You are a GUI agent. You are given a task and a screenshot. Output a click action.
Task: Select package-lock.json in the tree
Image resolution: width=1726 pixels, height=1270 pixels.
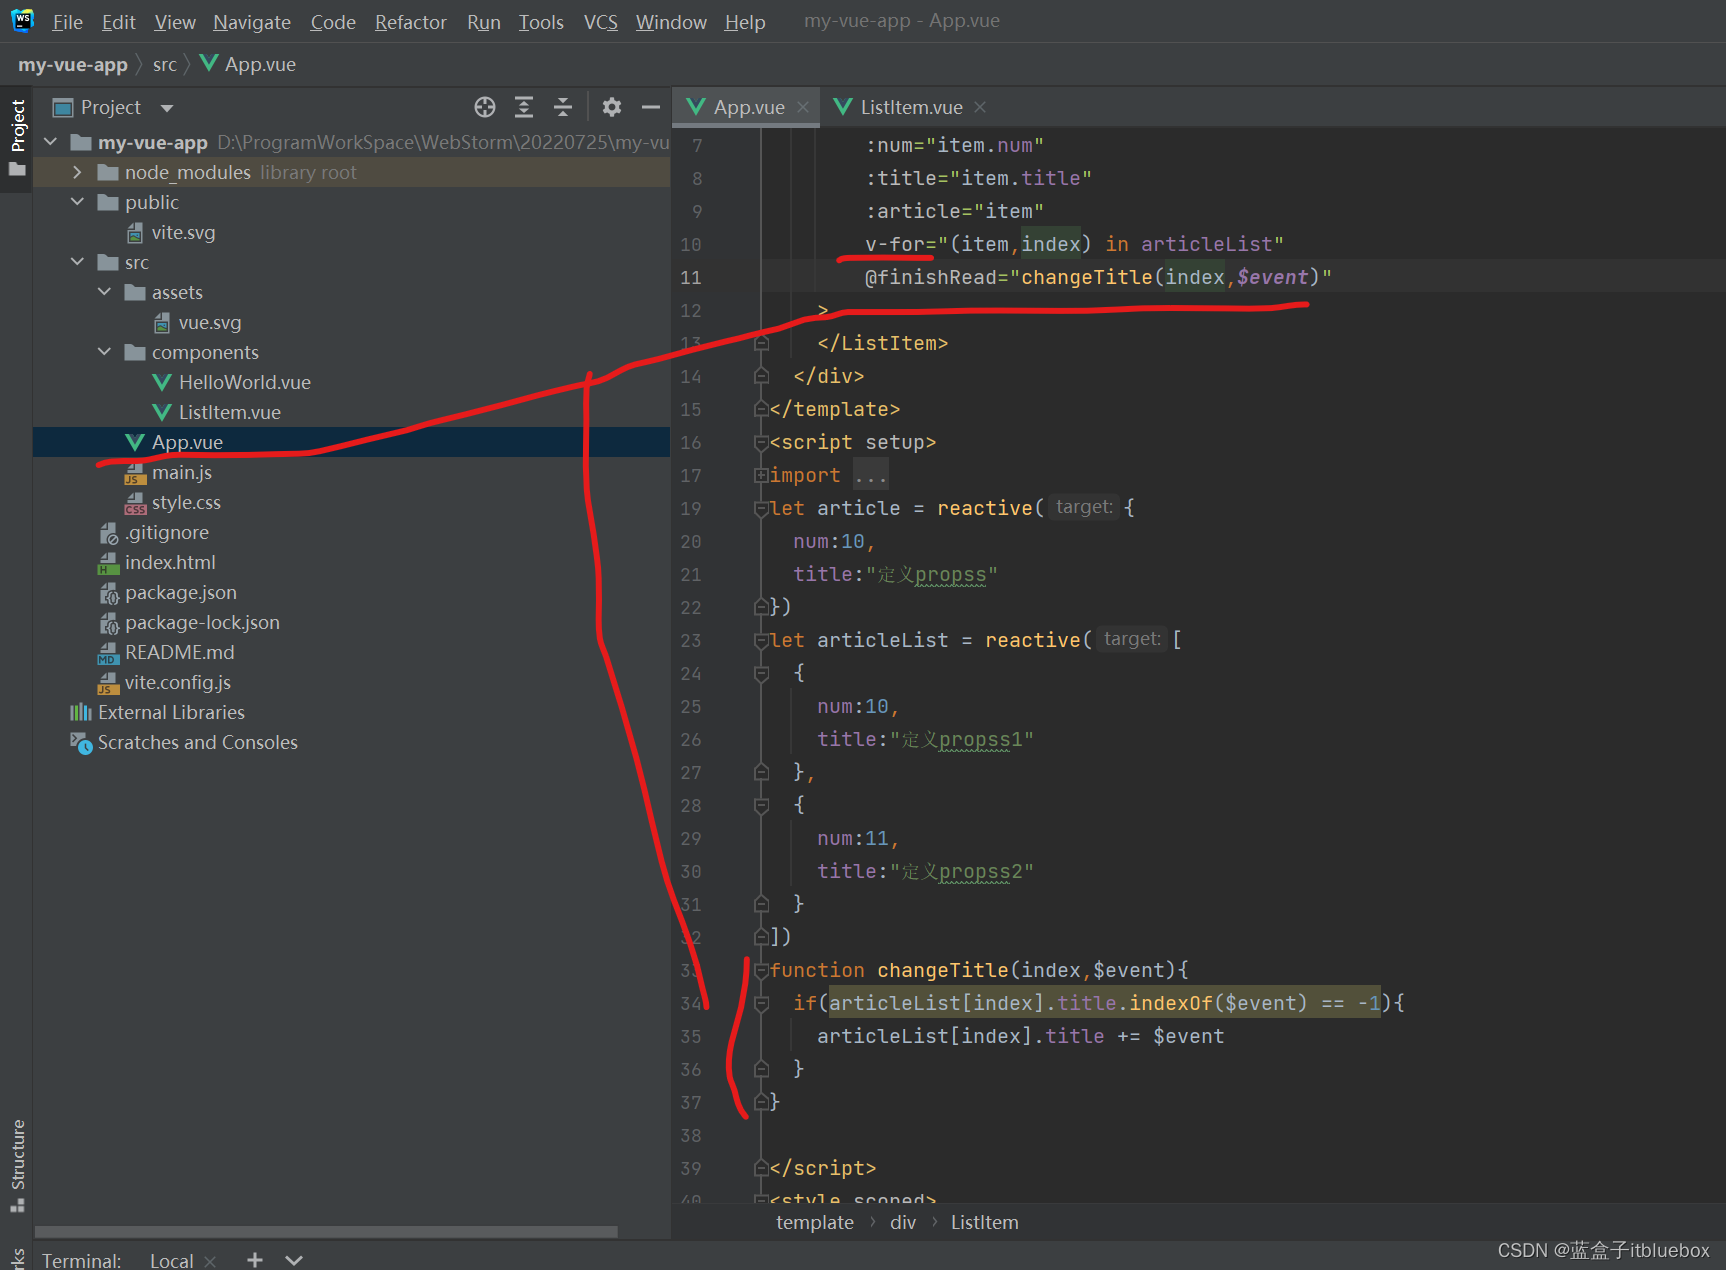click(x=202, y=622)
